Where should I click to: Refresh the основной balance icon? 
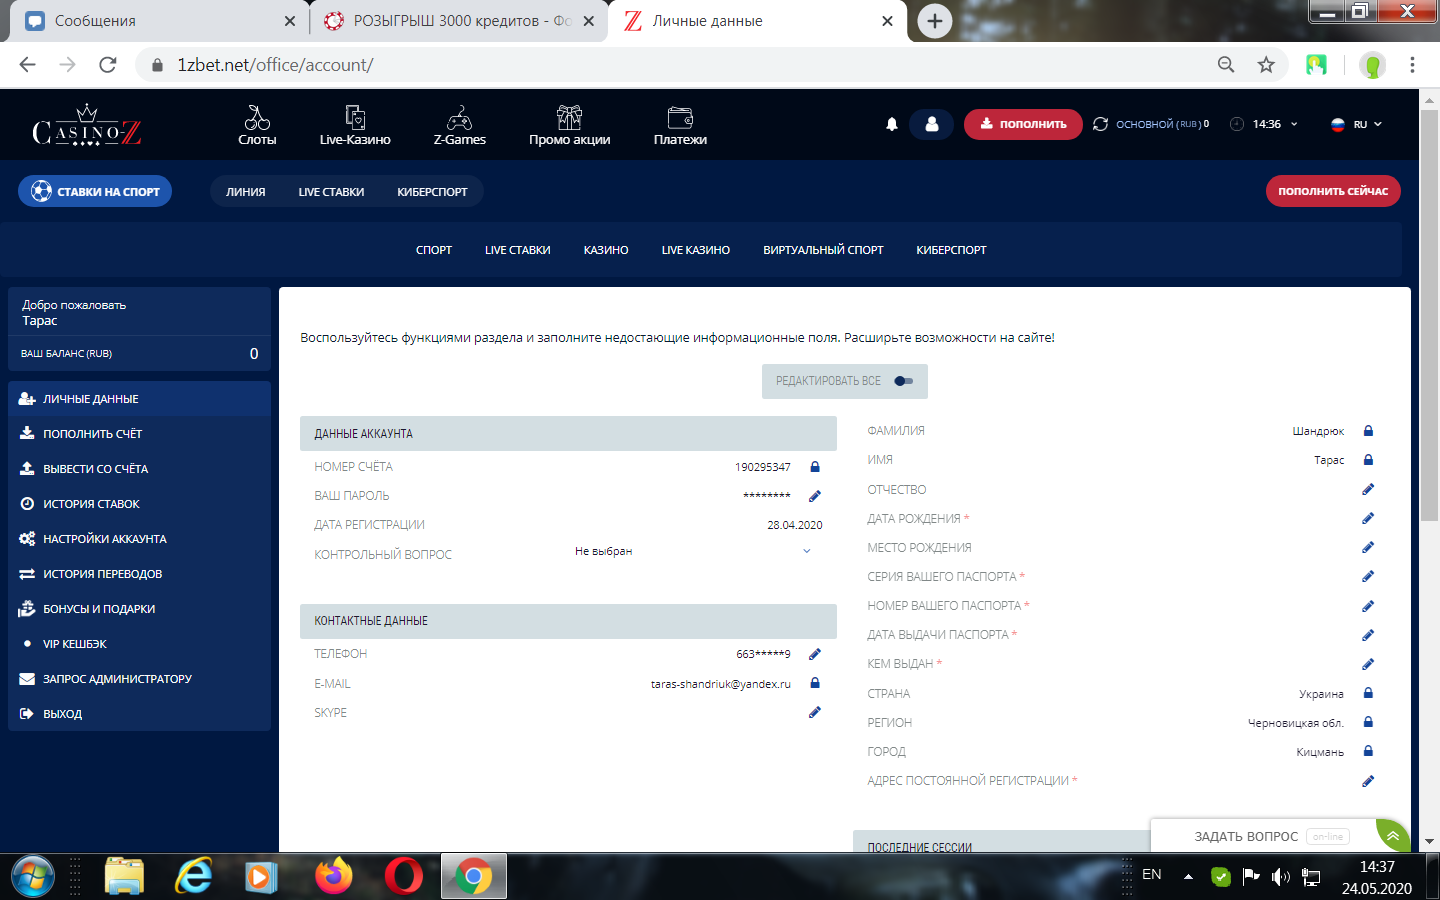point(1101,124)
